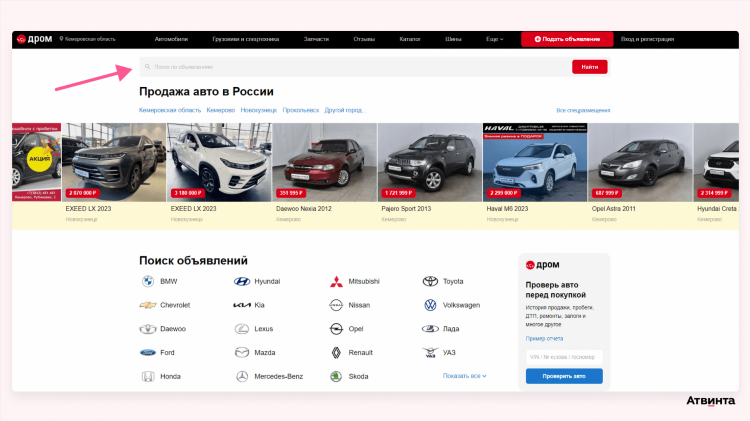
Task: Open the Акция promo banner
Action: point(37,162)
